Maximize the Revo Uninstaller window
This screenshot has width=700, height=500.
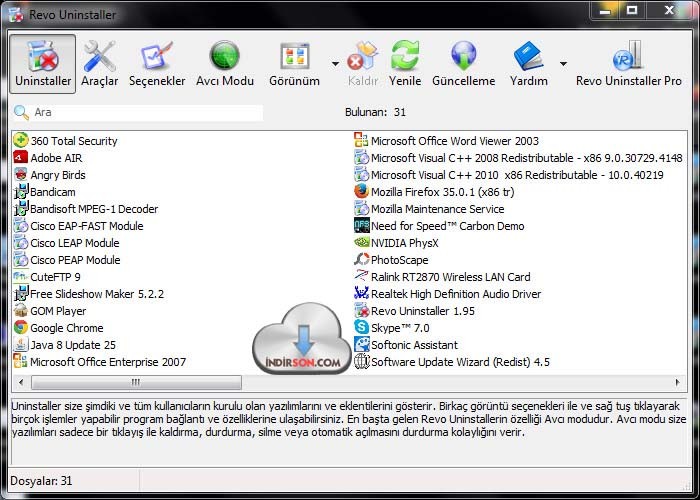632,10
